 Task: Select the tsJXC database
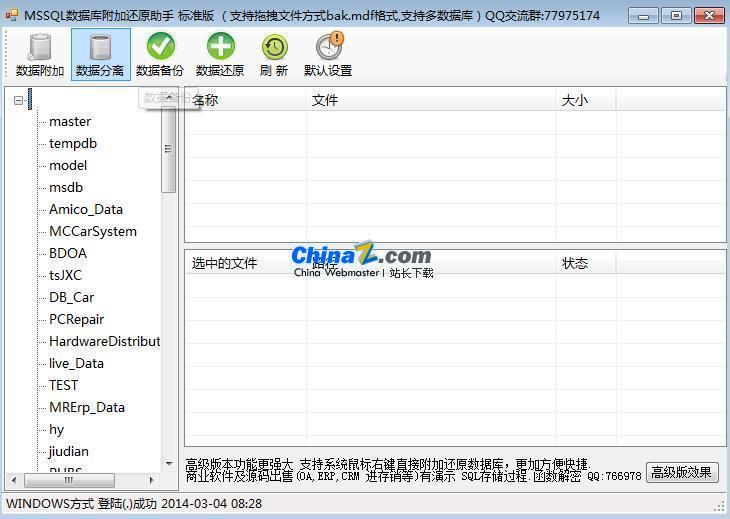[x=65, y=275]
